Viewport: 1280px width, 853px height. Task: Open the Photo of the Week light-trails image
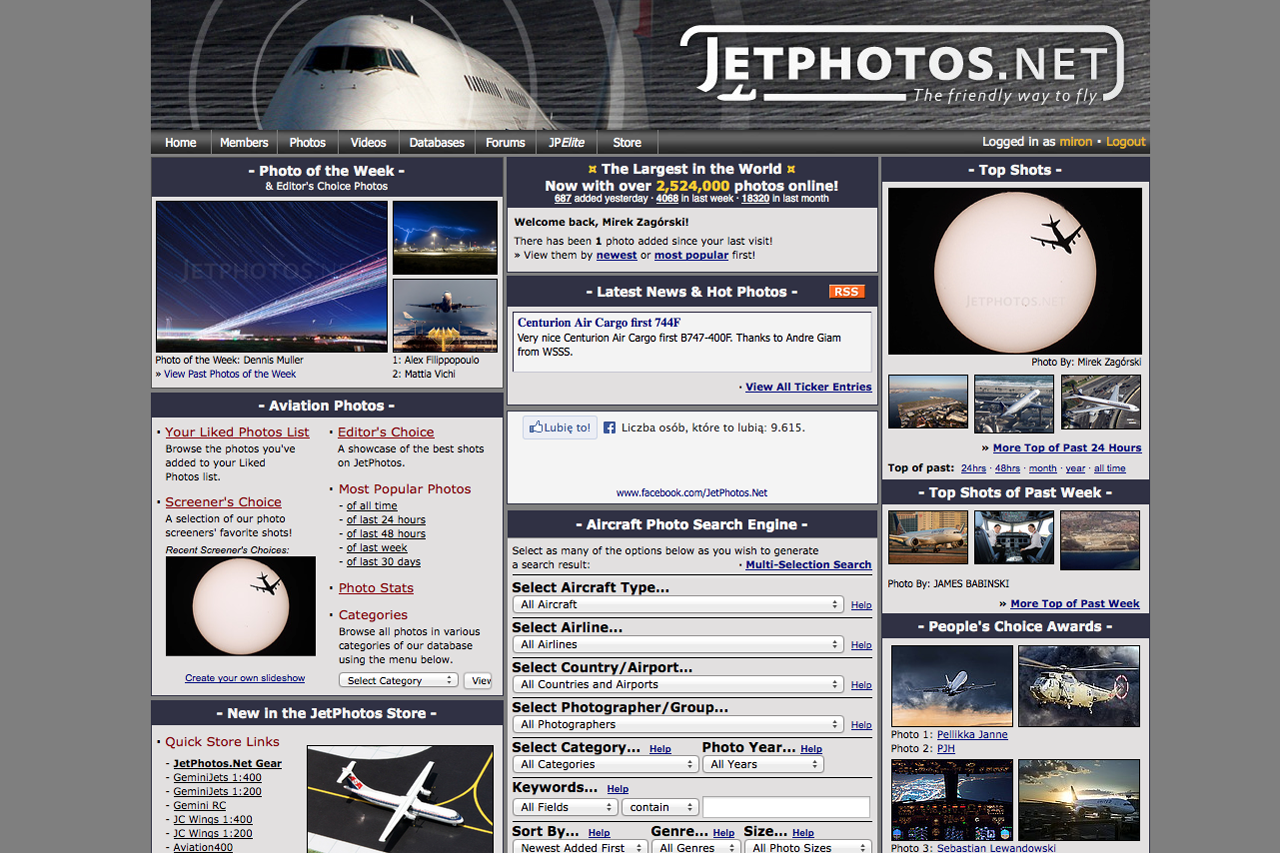pos(271,276)
